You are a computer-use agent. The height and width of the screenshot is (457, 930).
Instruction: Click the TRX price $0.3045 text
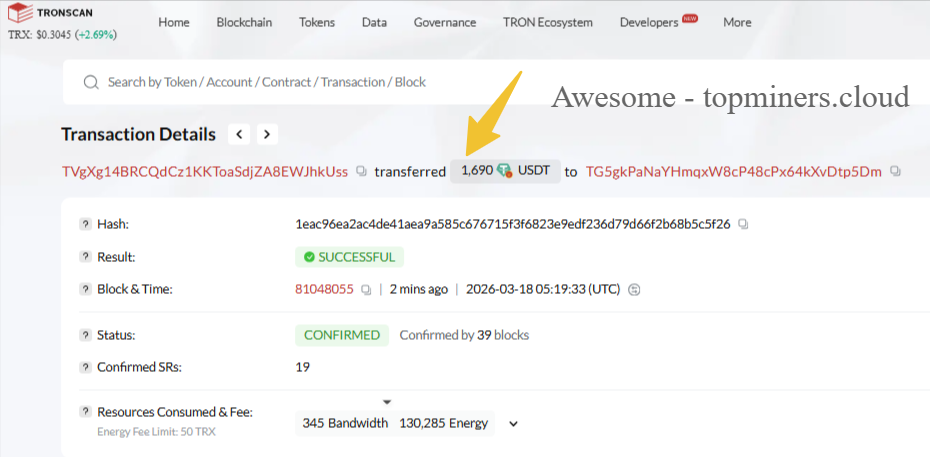click(x=63, y=36)
